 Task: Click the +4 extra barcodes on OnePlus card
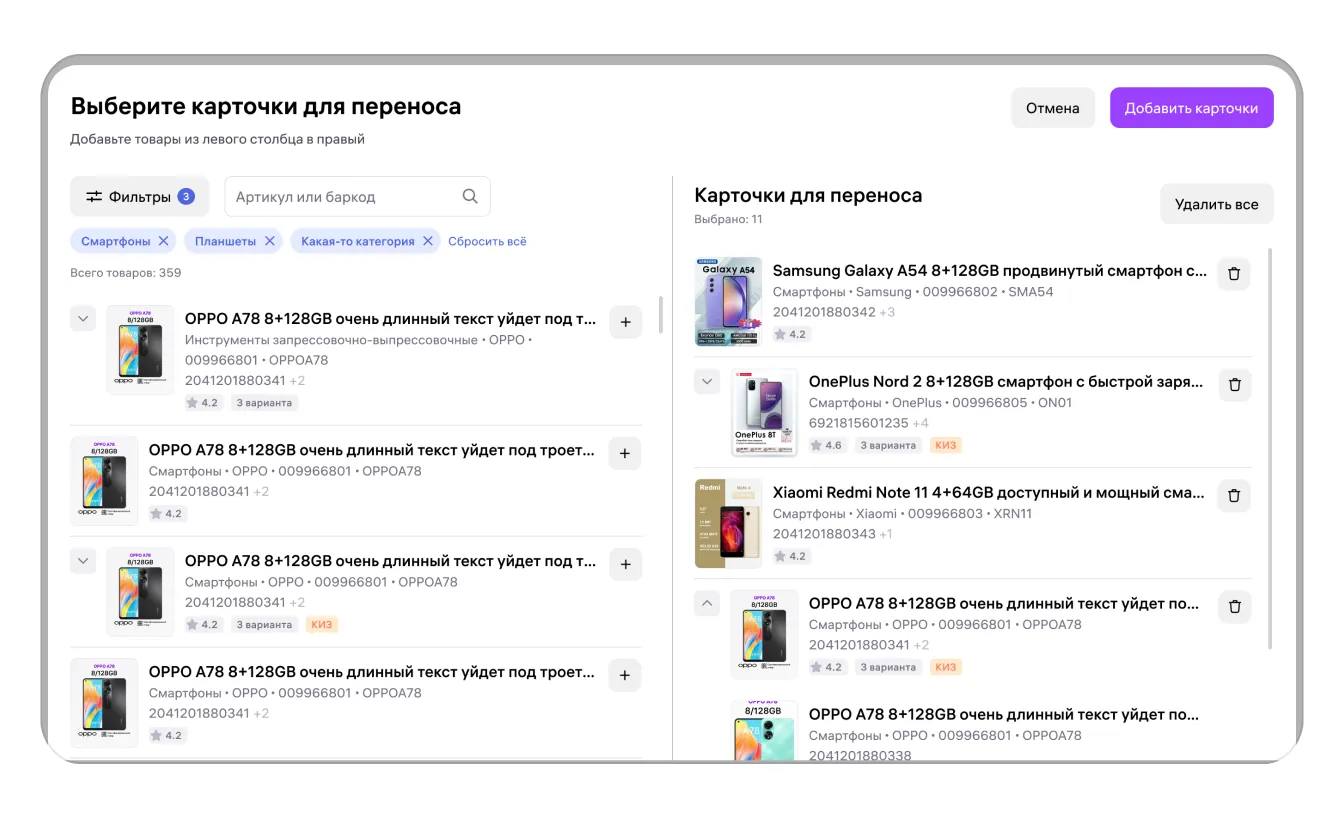[x=920, y=423]
